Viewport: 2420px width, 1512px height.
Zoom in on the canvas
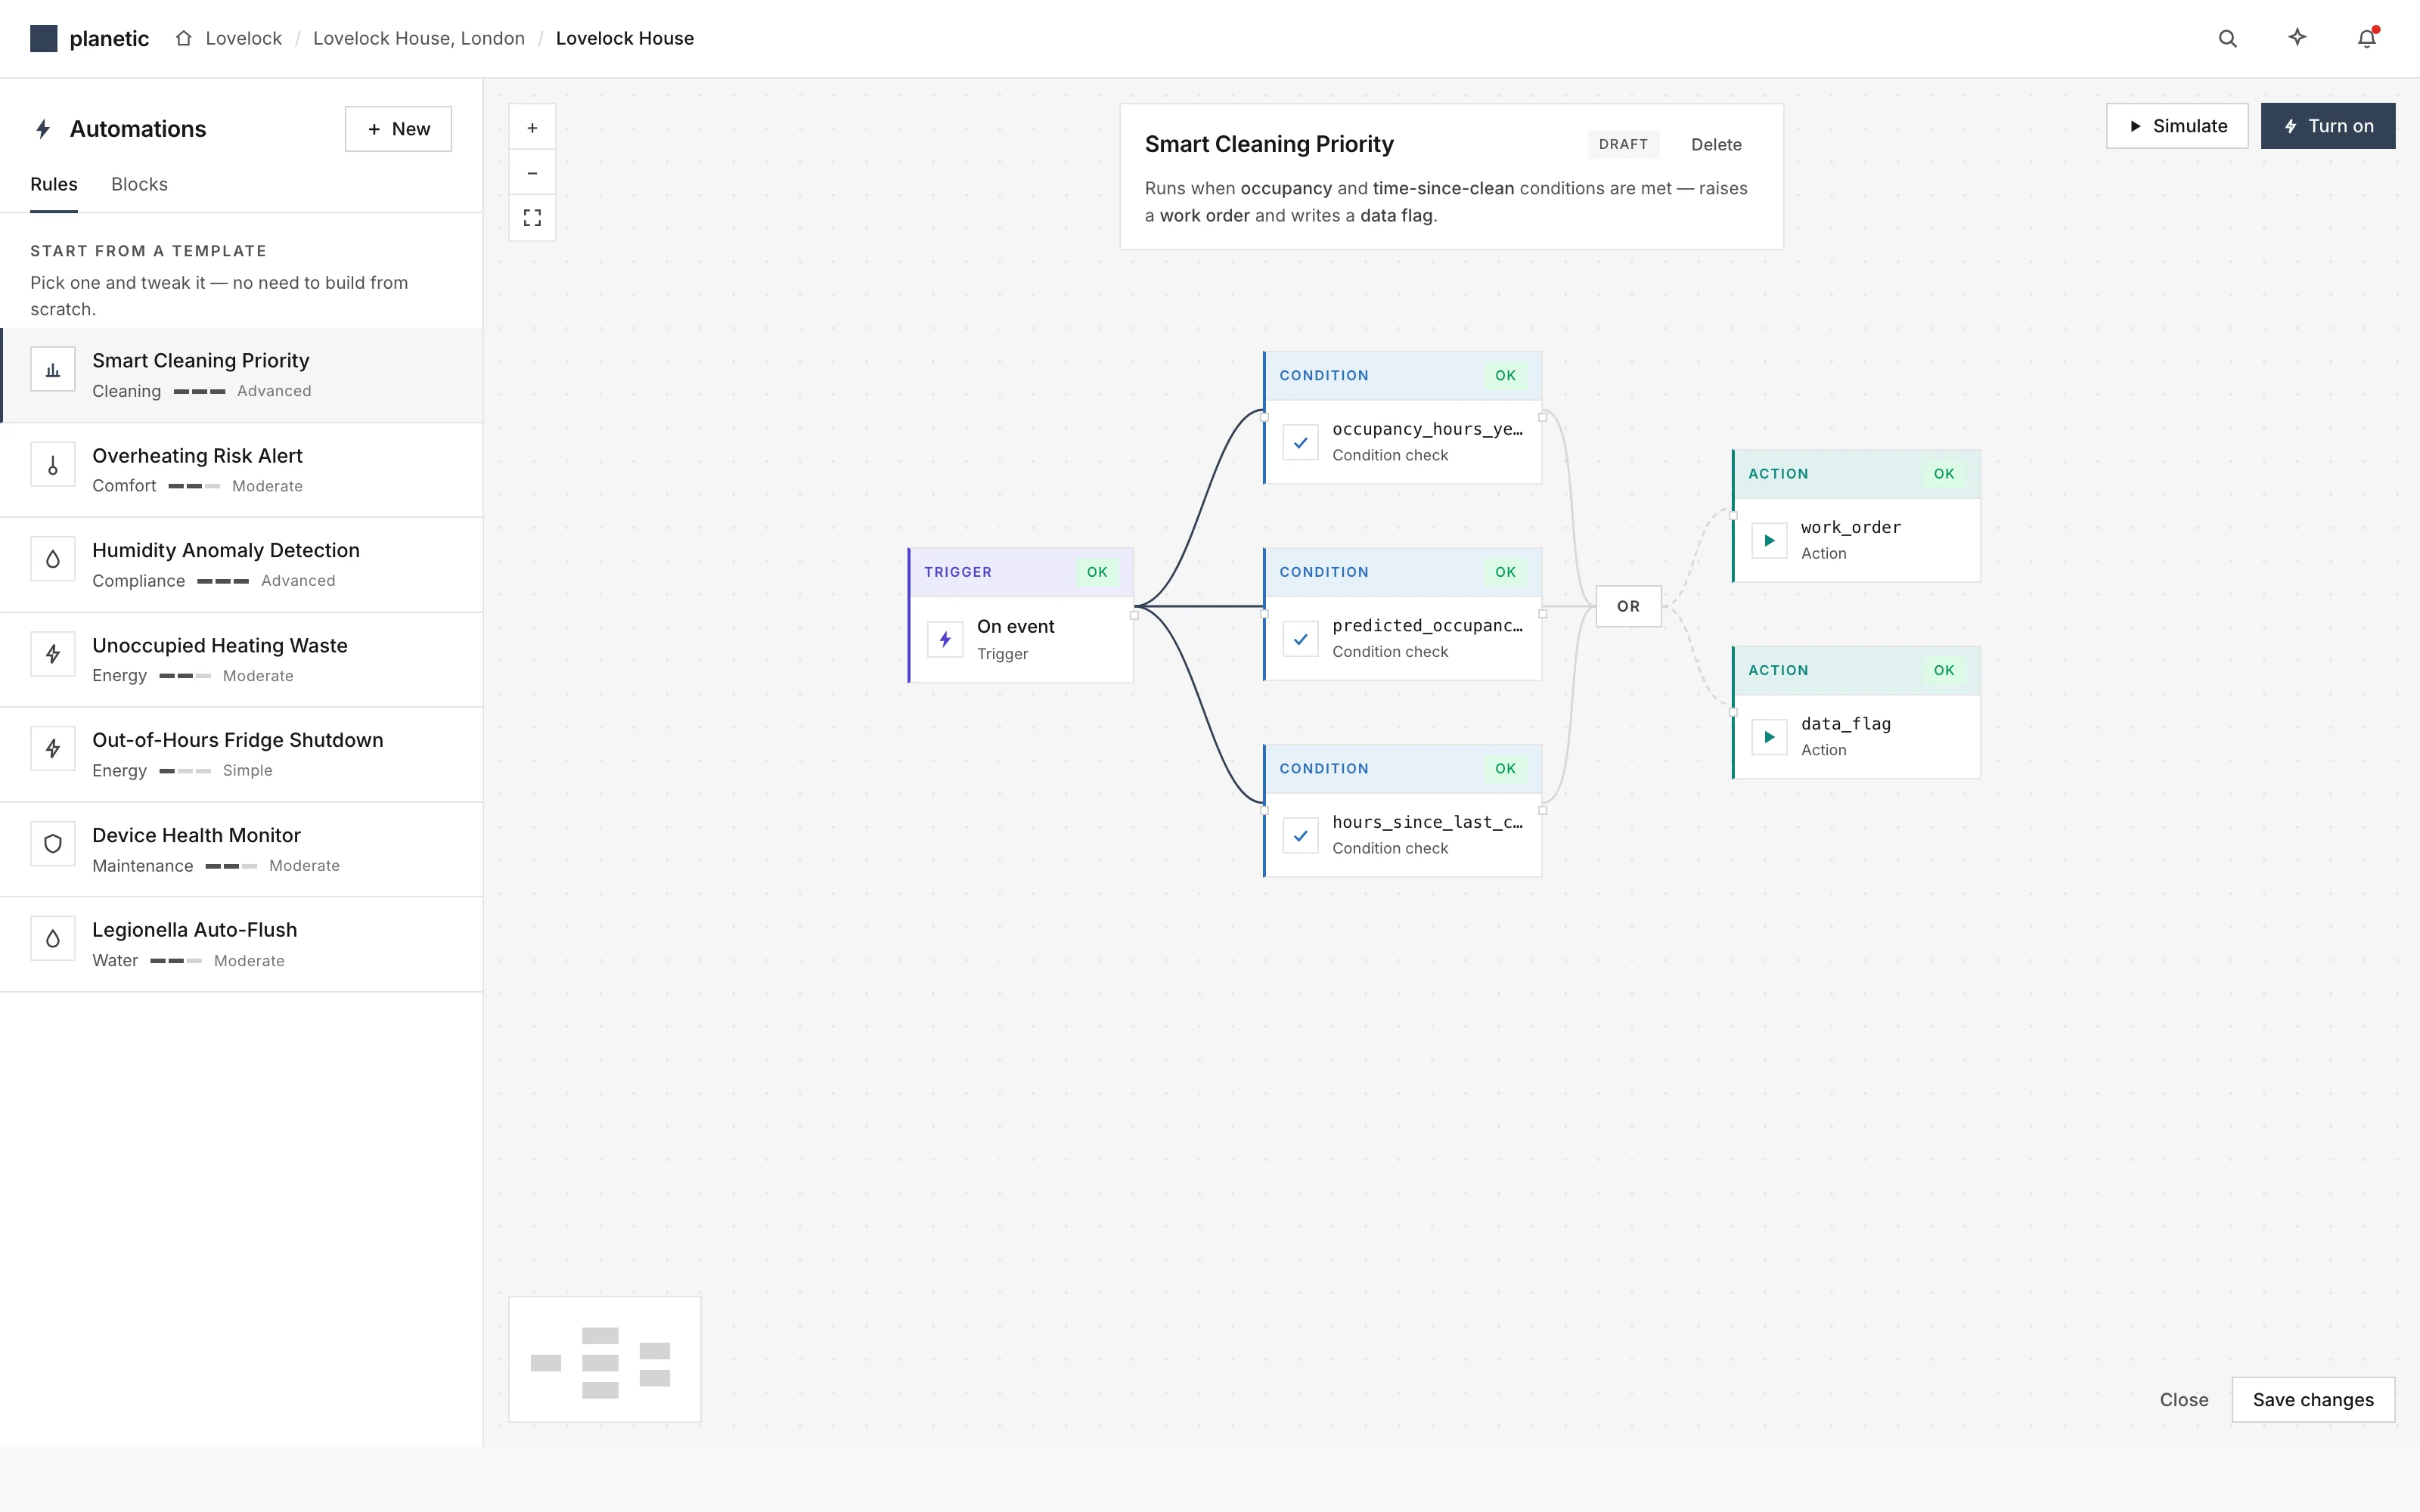point(532,128)
